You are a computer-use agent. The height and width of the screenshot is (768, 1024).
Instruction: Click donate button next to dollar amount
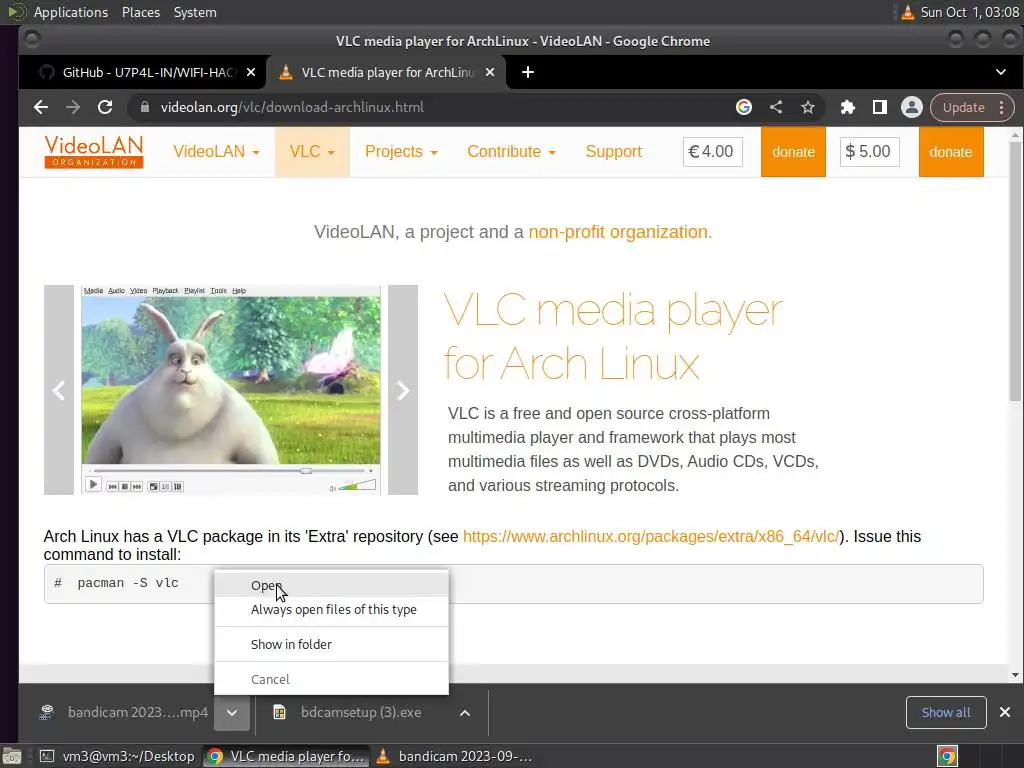click(x=951, y=152)
